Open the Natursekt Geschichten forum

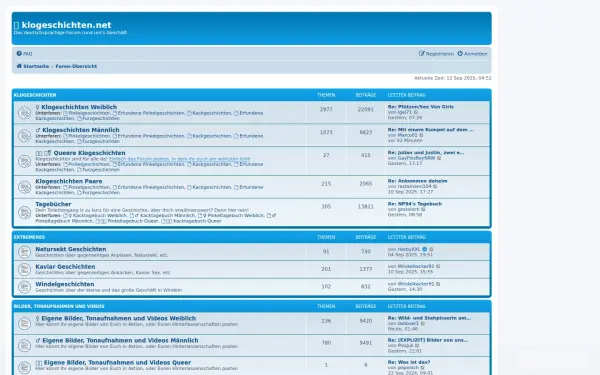coord(71,249)
